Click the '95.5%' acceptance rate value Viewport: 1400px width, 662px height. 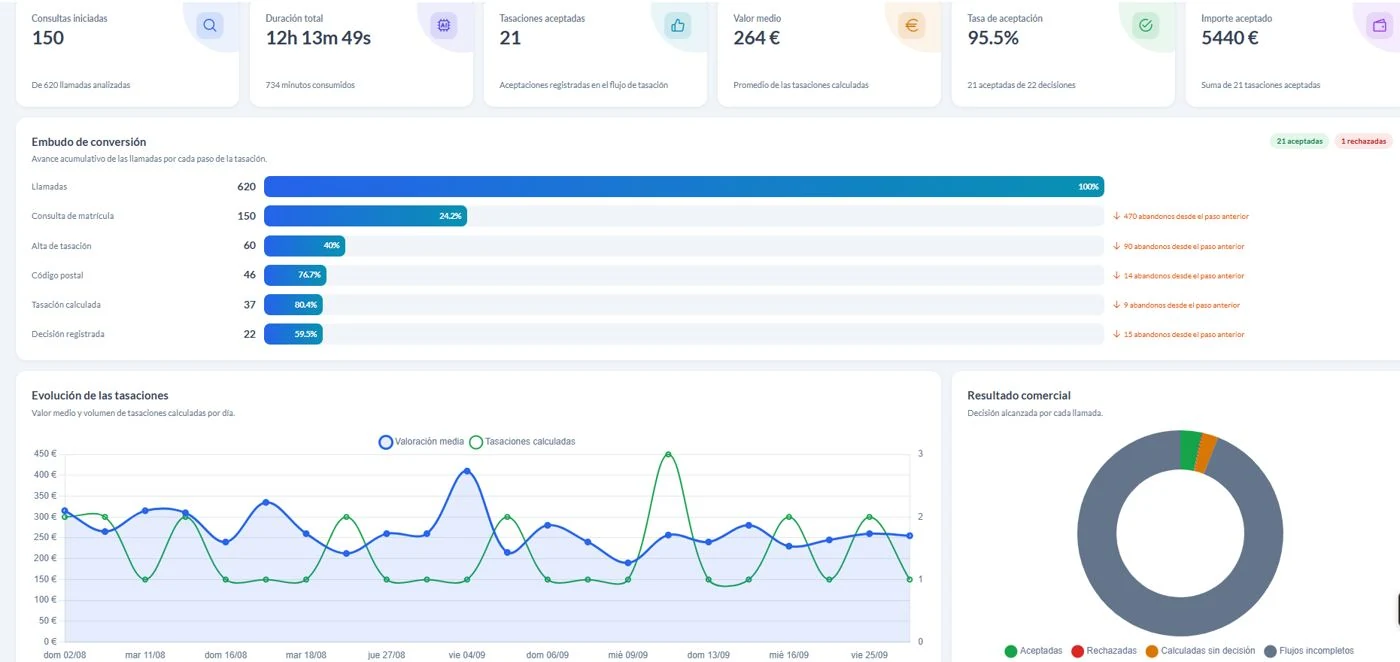[x=993, y=38]
